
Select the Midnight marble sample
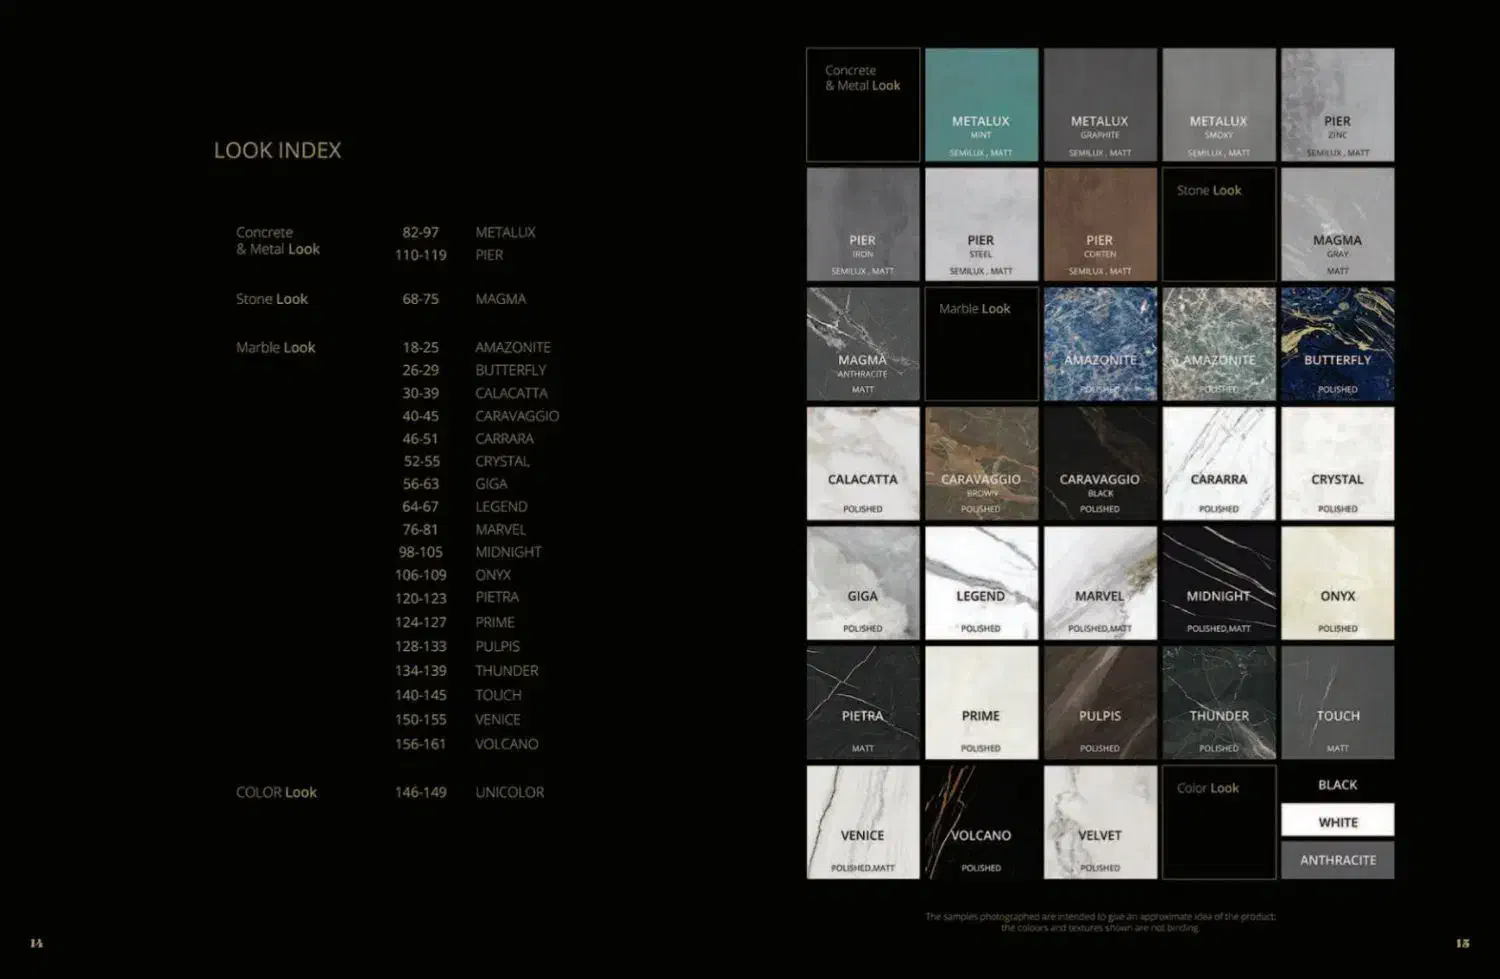coord(1218,583)
